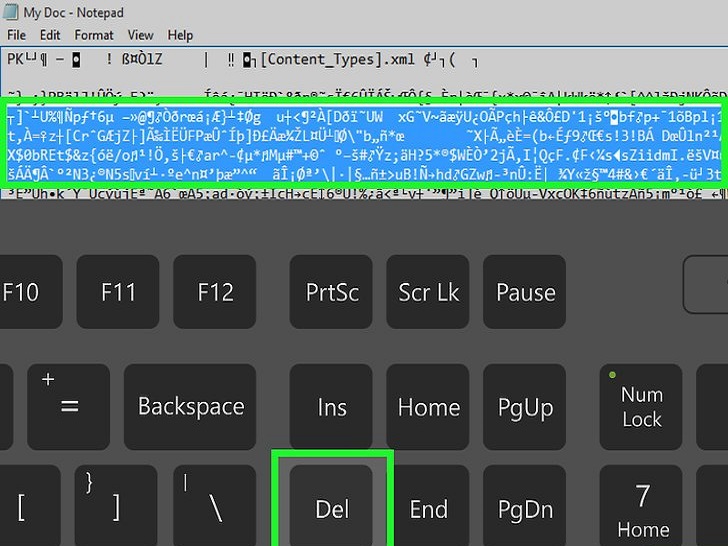Open the File menu
Viewport: 728px width, 546px height.
coord(16,35)
